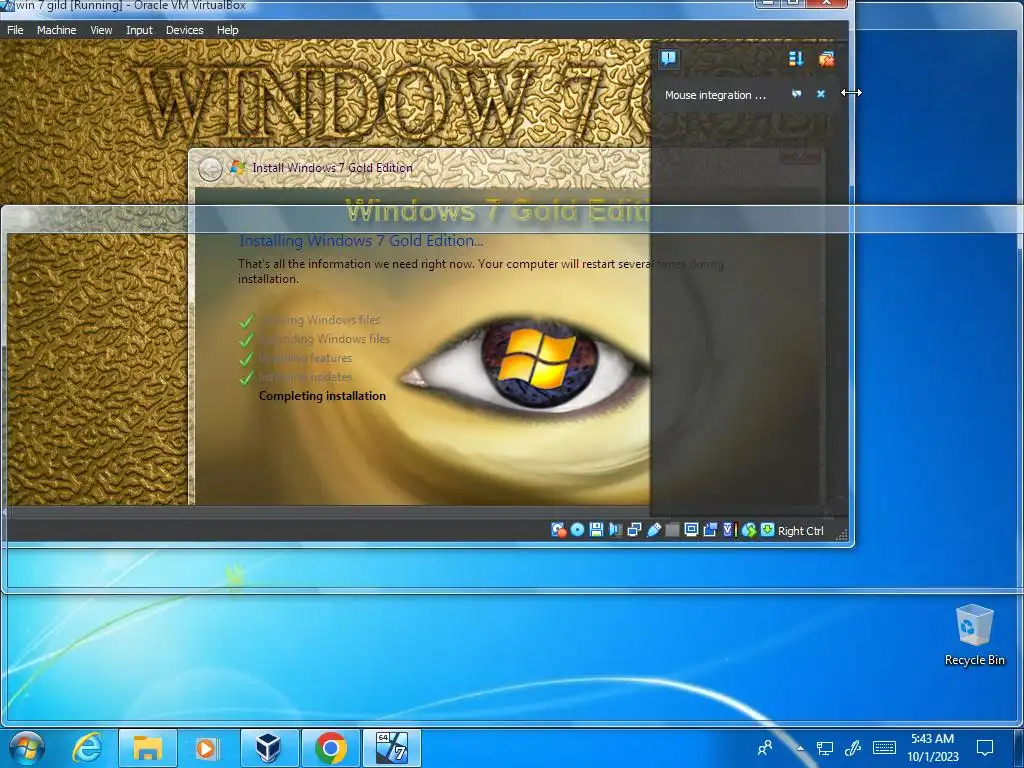The image size is (1024, 768).
Task: Open the Help menu
Action: point(227,30)
